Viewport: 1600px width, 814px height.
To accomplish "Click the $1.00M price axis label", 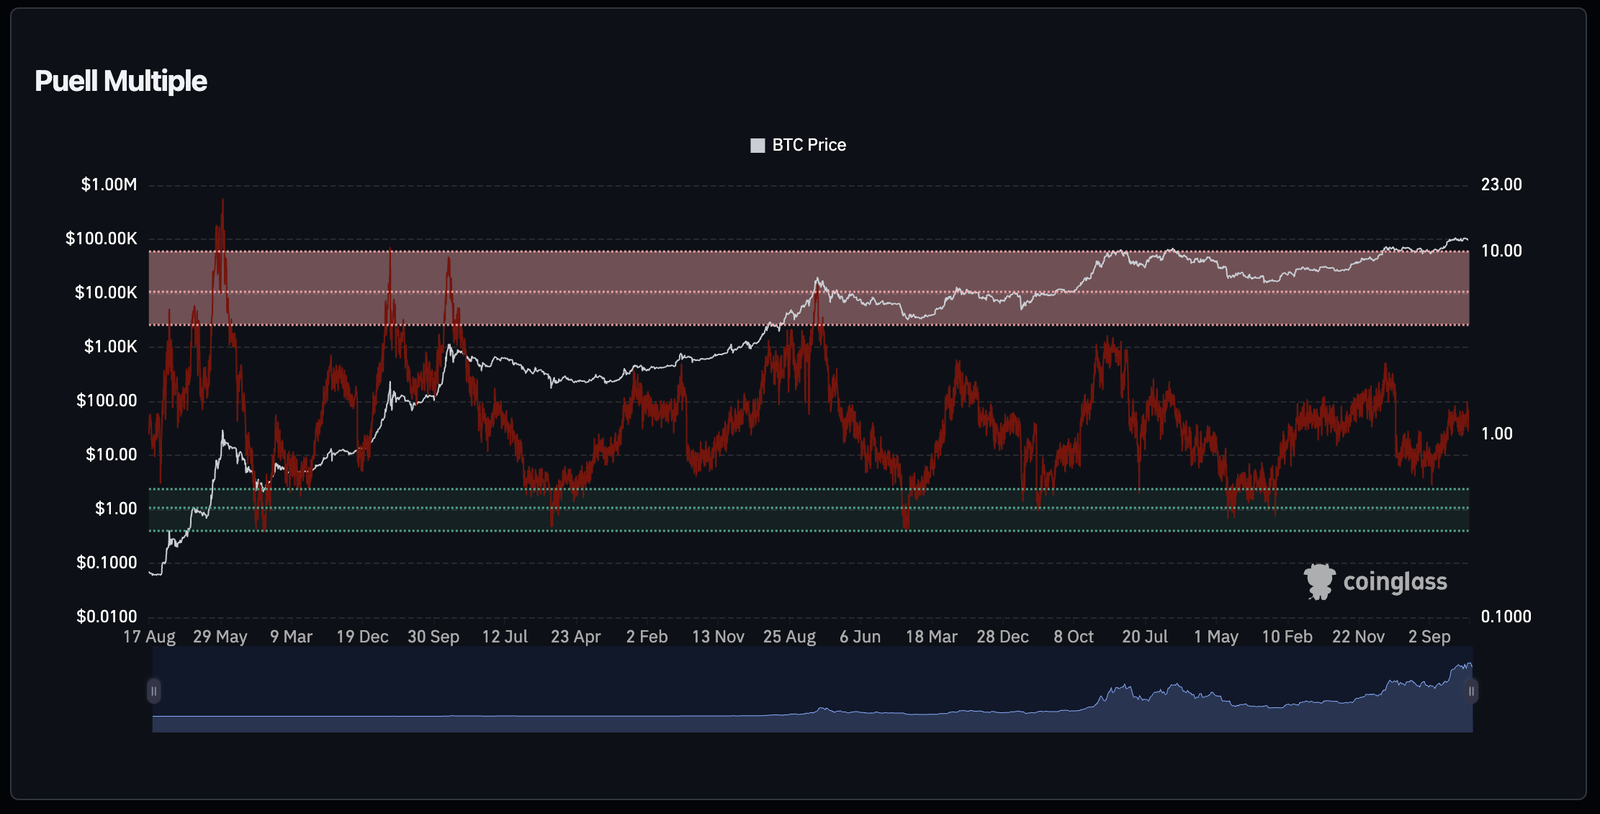I will point(109,185).
